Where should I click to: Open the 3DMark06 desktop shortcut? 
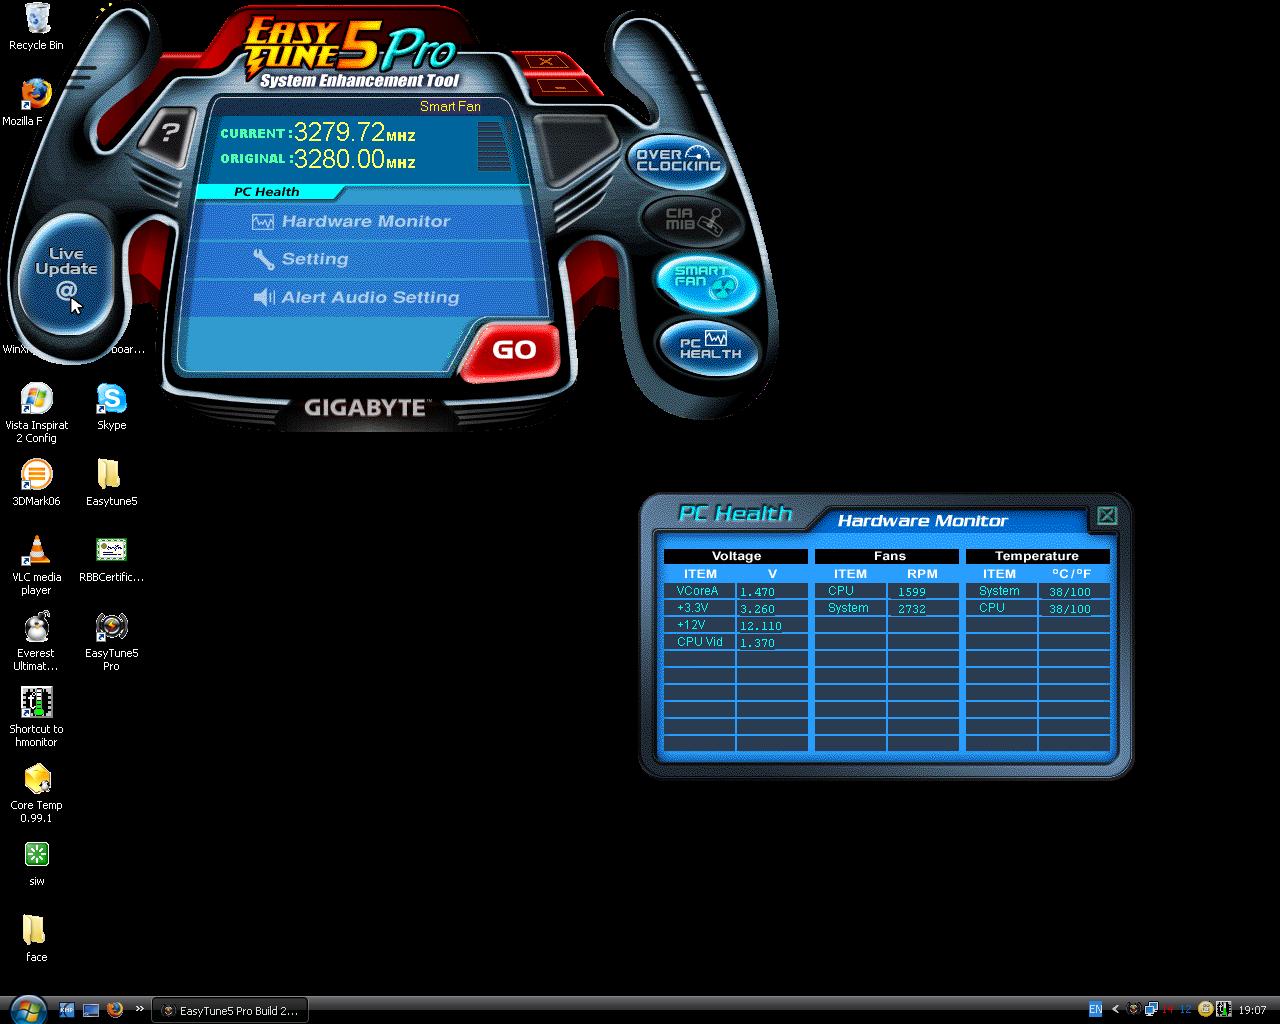[36, 483]
